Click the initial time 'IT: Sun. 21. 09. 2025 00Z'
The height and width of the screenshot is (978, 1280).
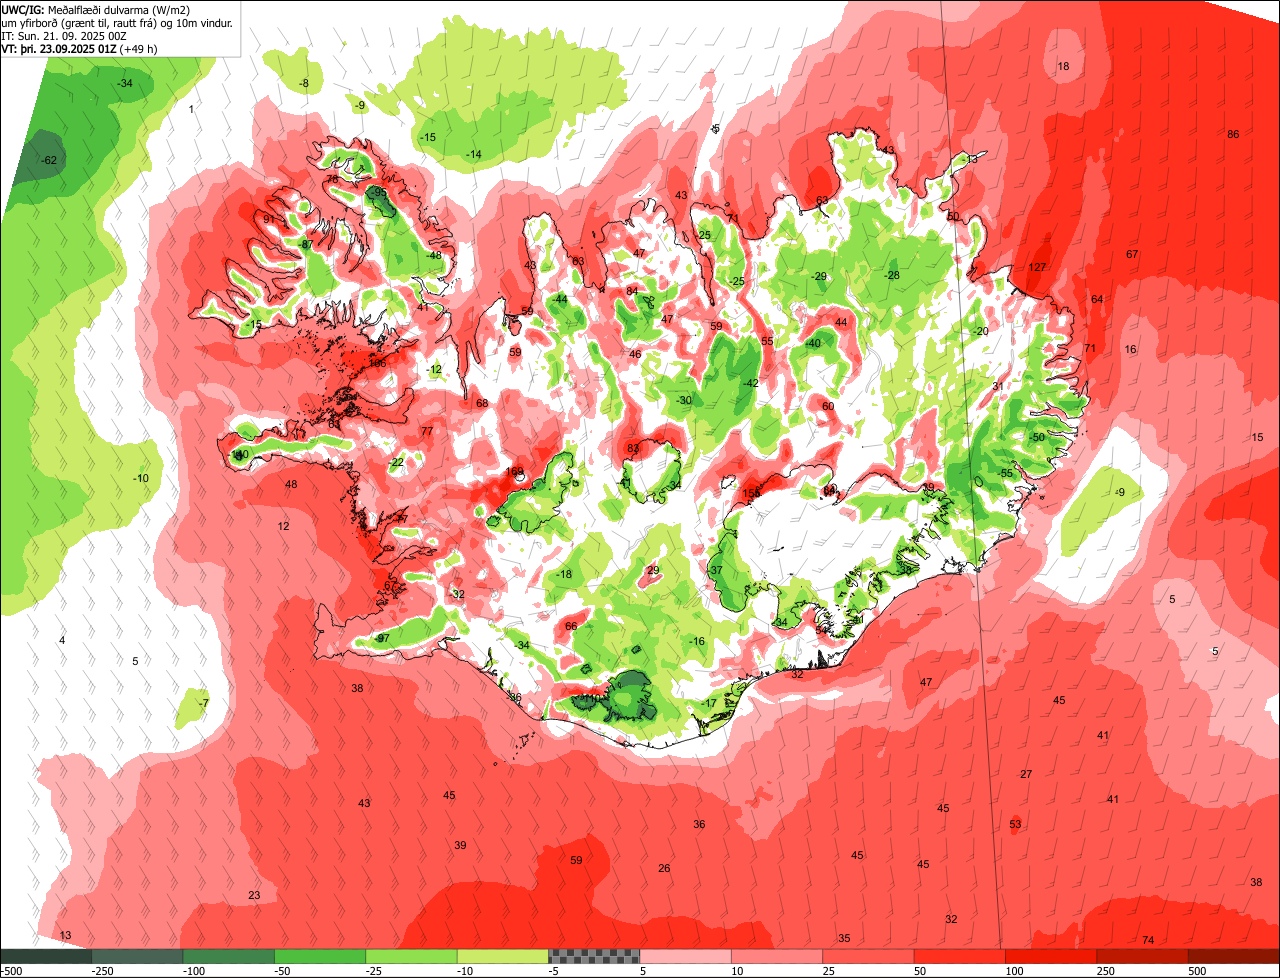click(63, 35)
